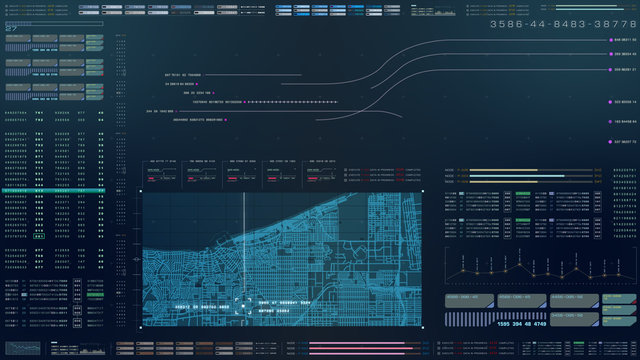Select the grey card above 1595 394 48 4749

(522, 301)
